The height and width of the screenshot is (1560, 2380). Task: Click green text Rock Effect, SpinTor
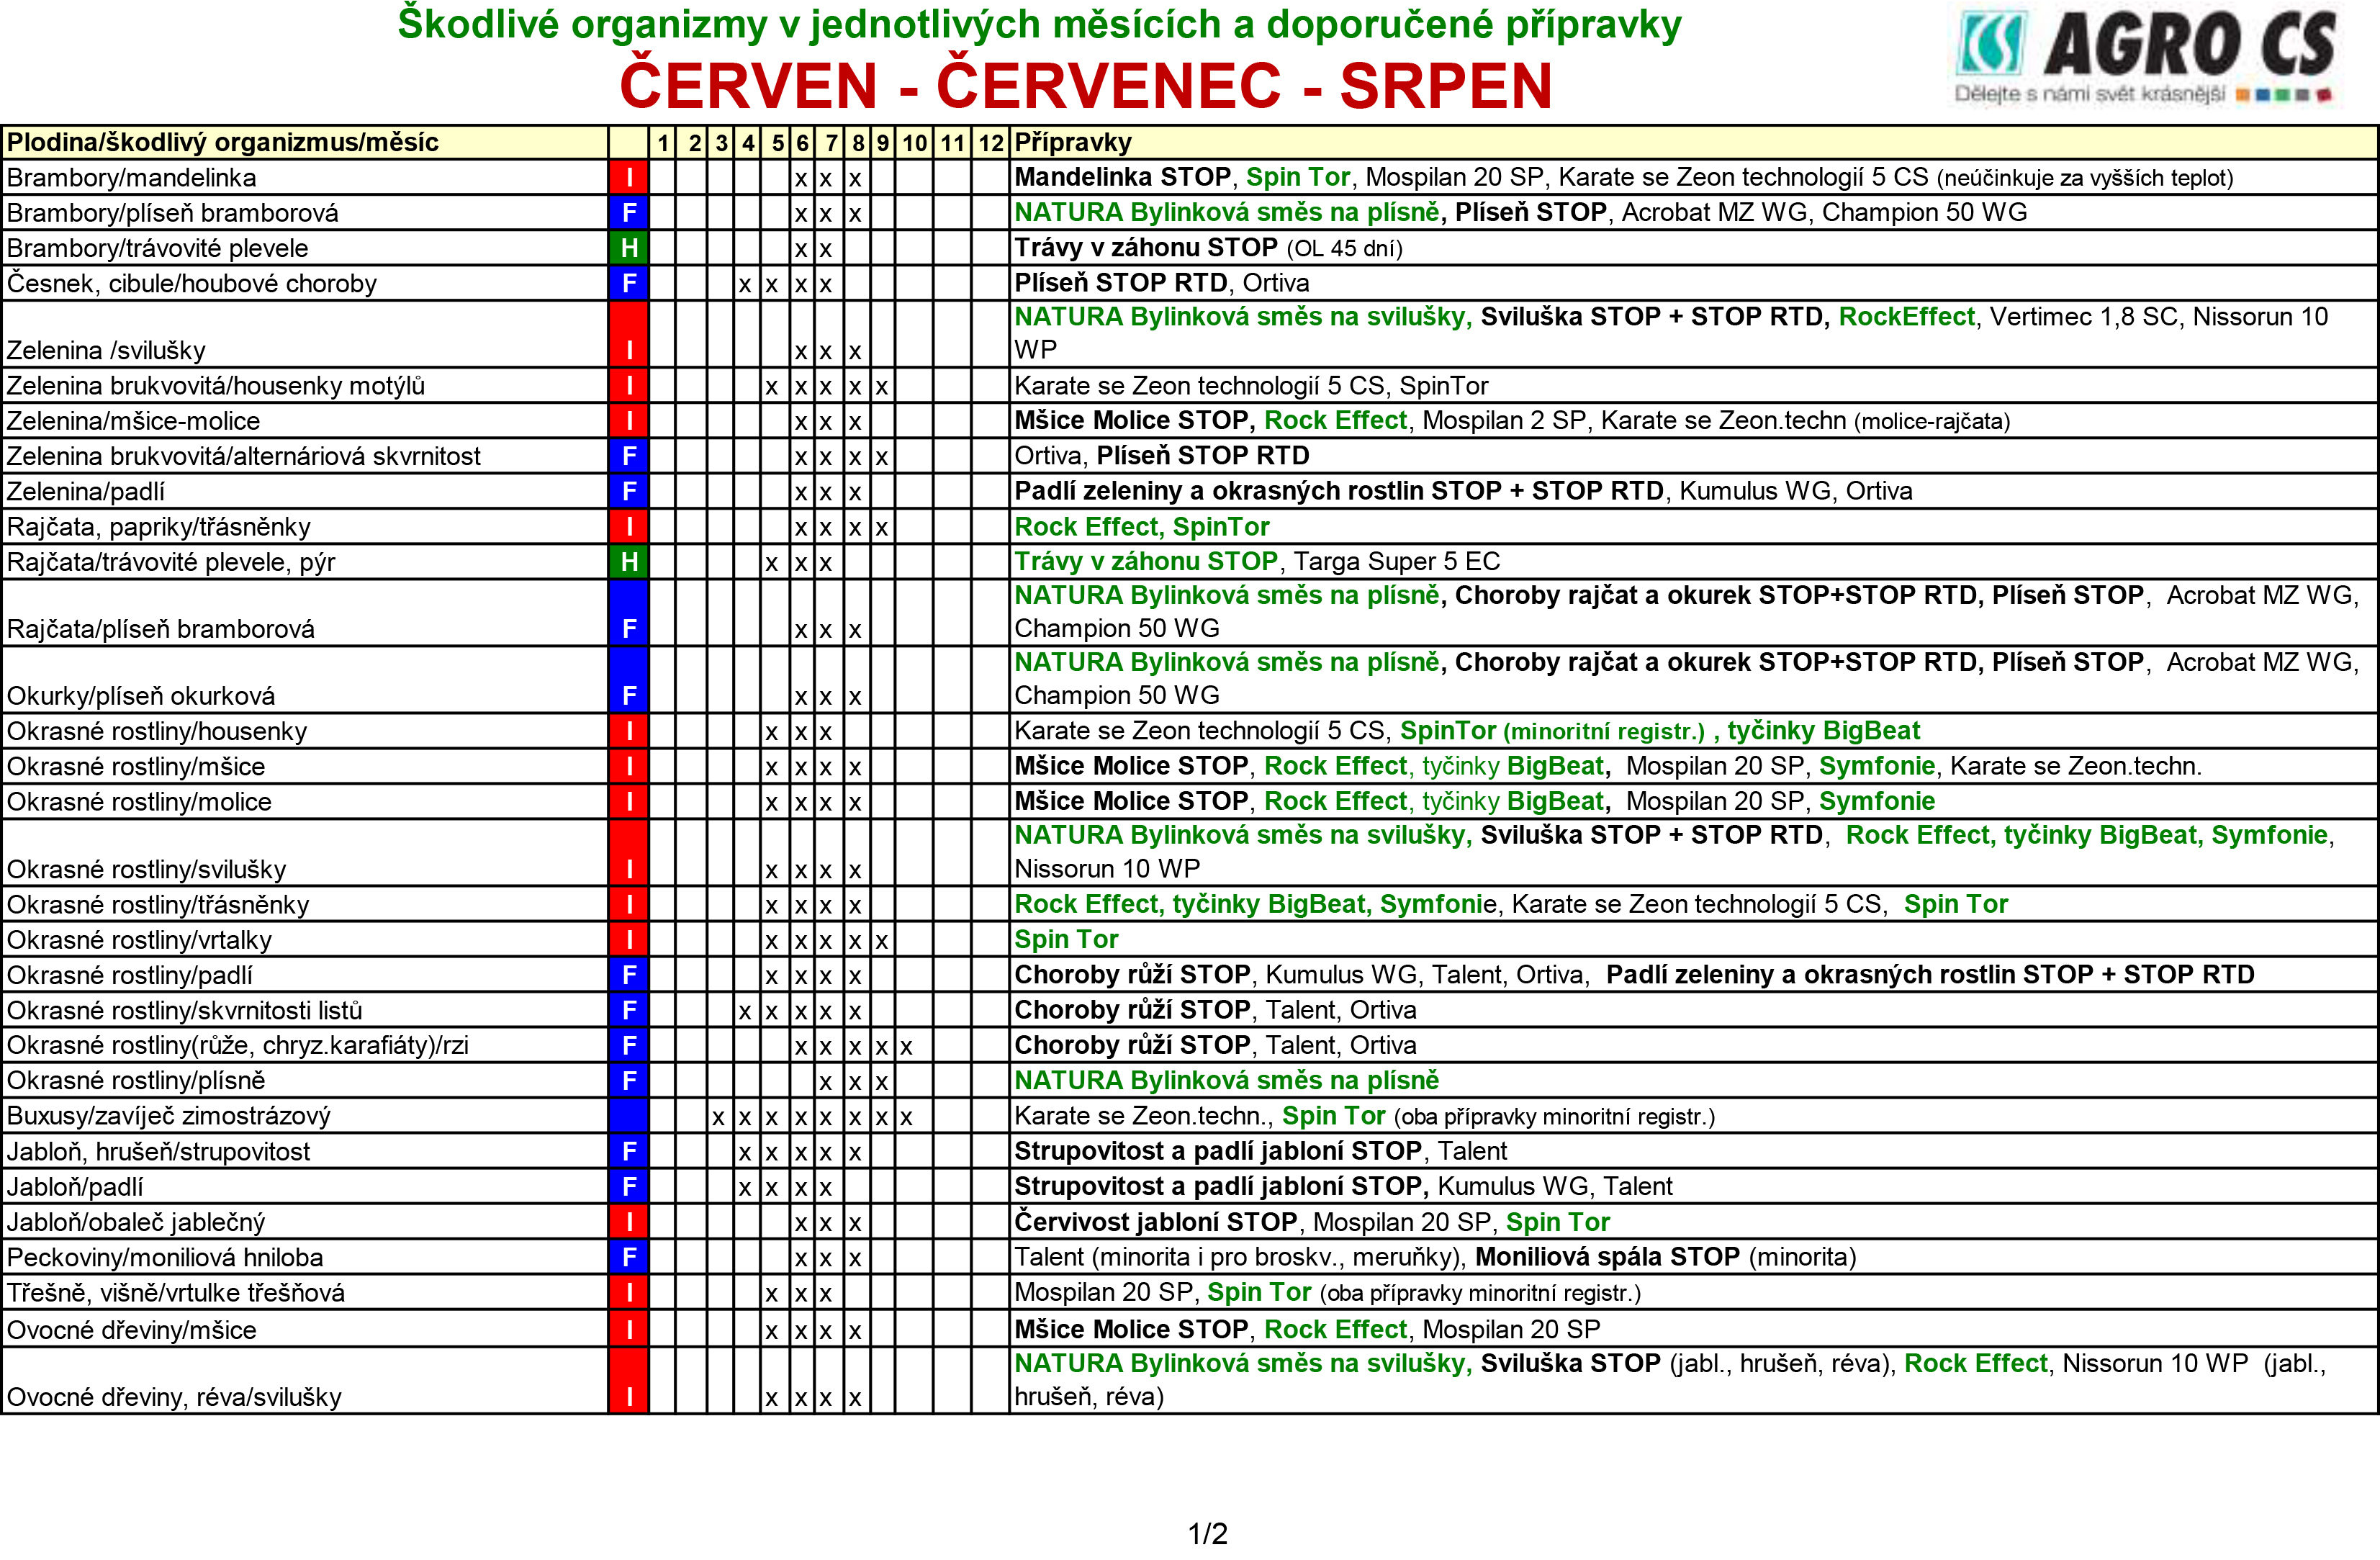click(x=1141, y=527)
